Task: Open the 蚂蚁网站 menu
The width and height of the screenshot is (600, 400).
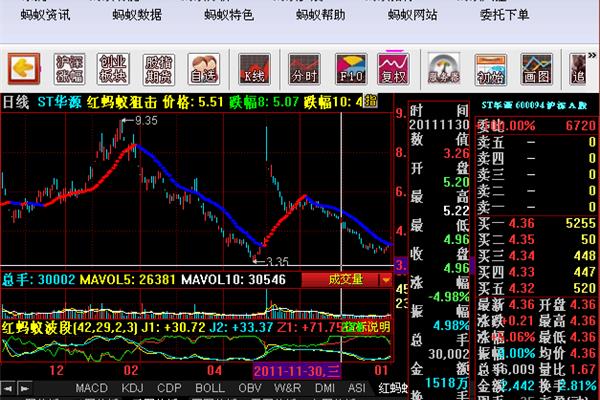Action: point(412,15)
